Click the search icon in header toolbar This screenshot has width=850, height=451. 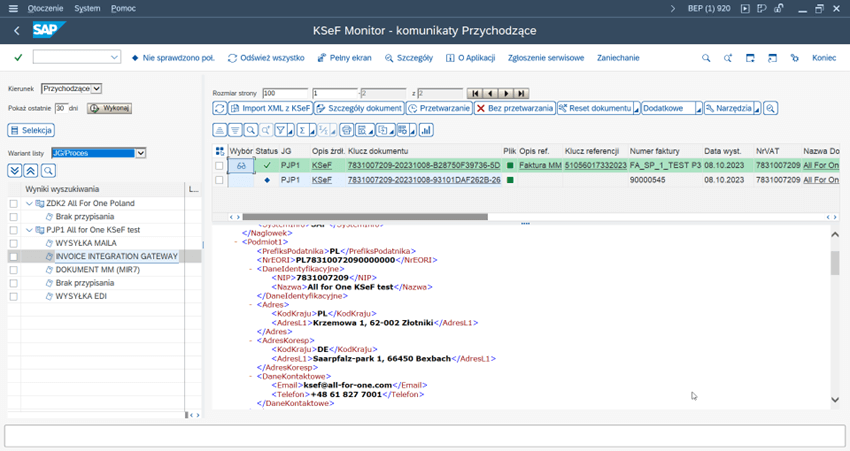pyautogui.click(x=706, y=58)
